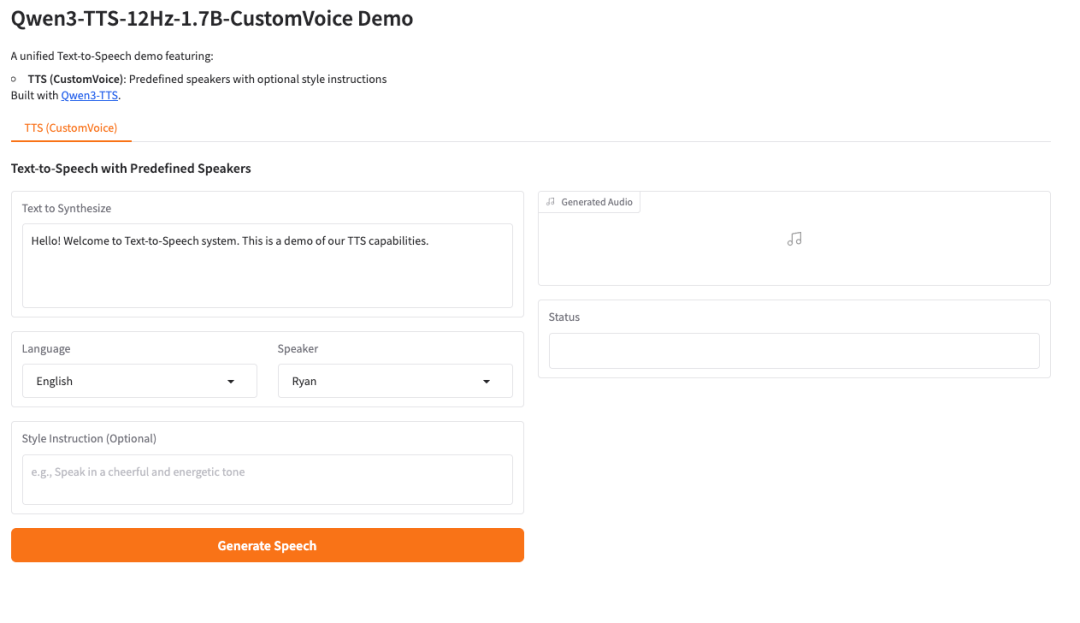This screenshot has height=623, width=1080.
Task: Click the Style Instruction (Optional) label
Action: 89,439
